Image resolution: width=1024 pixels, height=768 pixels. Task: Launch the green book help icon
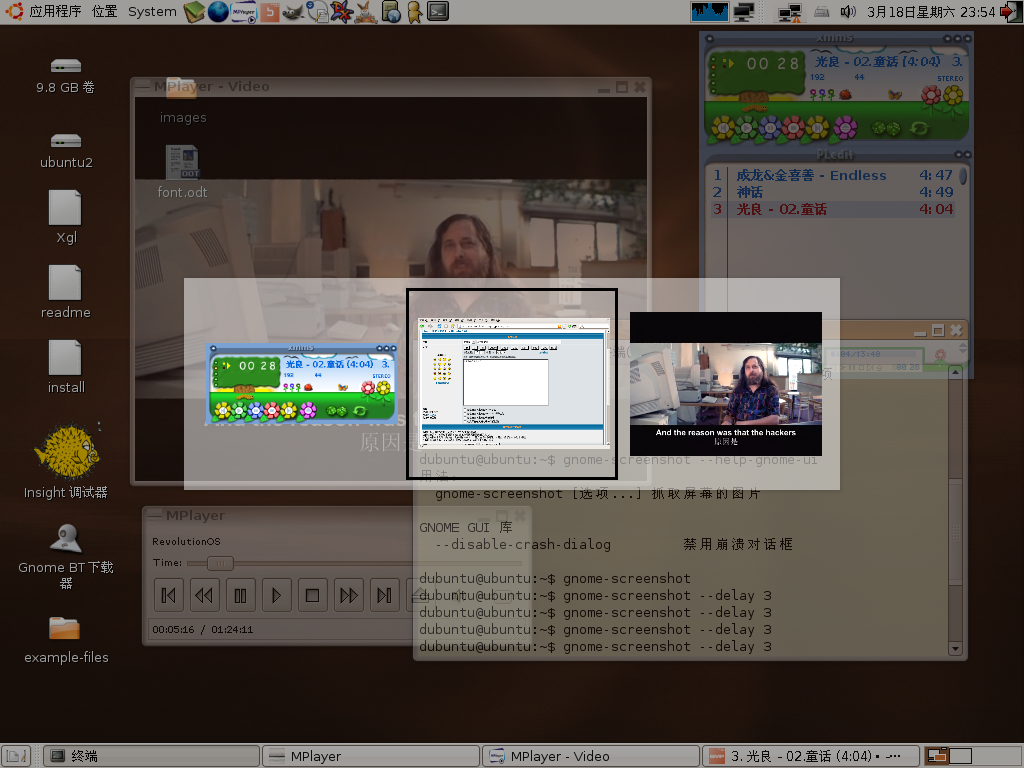tap(194, 12)
